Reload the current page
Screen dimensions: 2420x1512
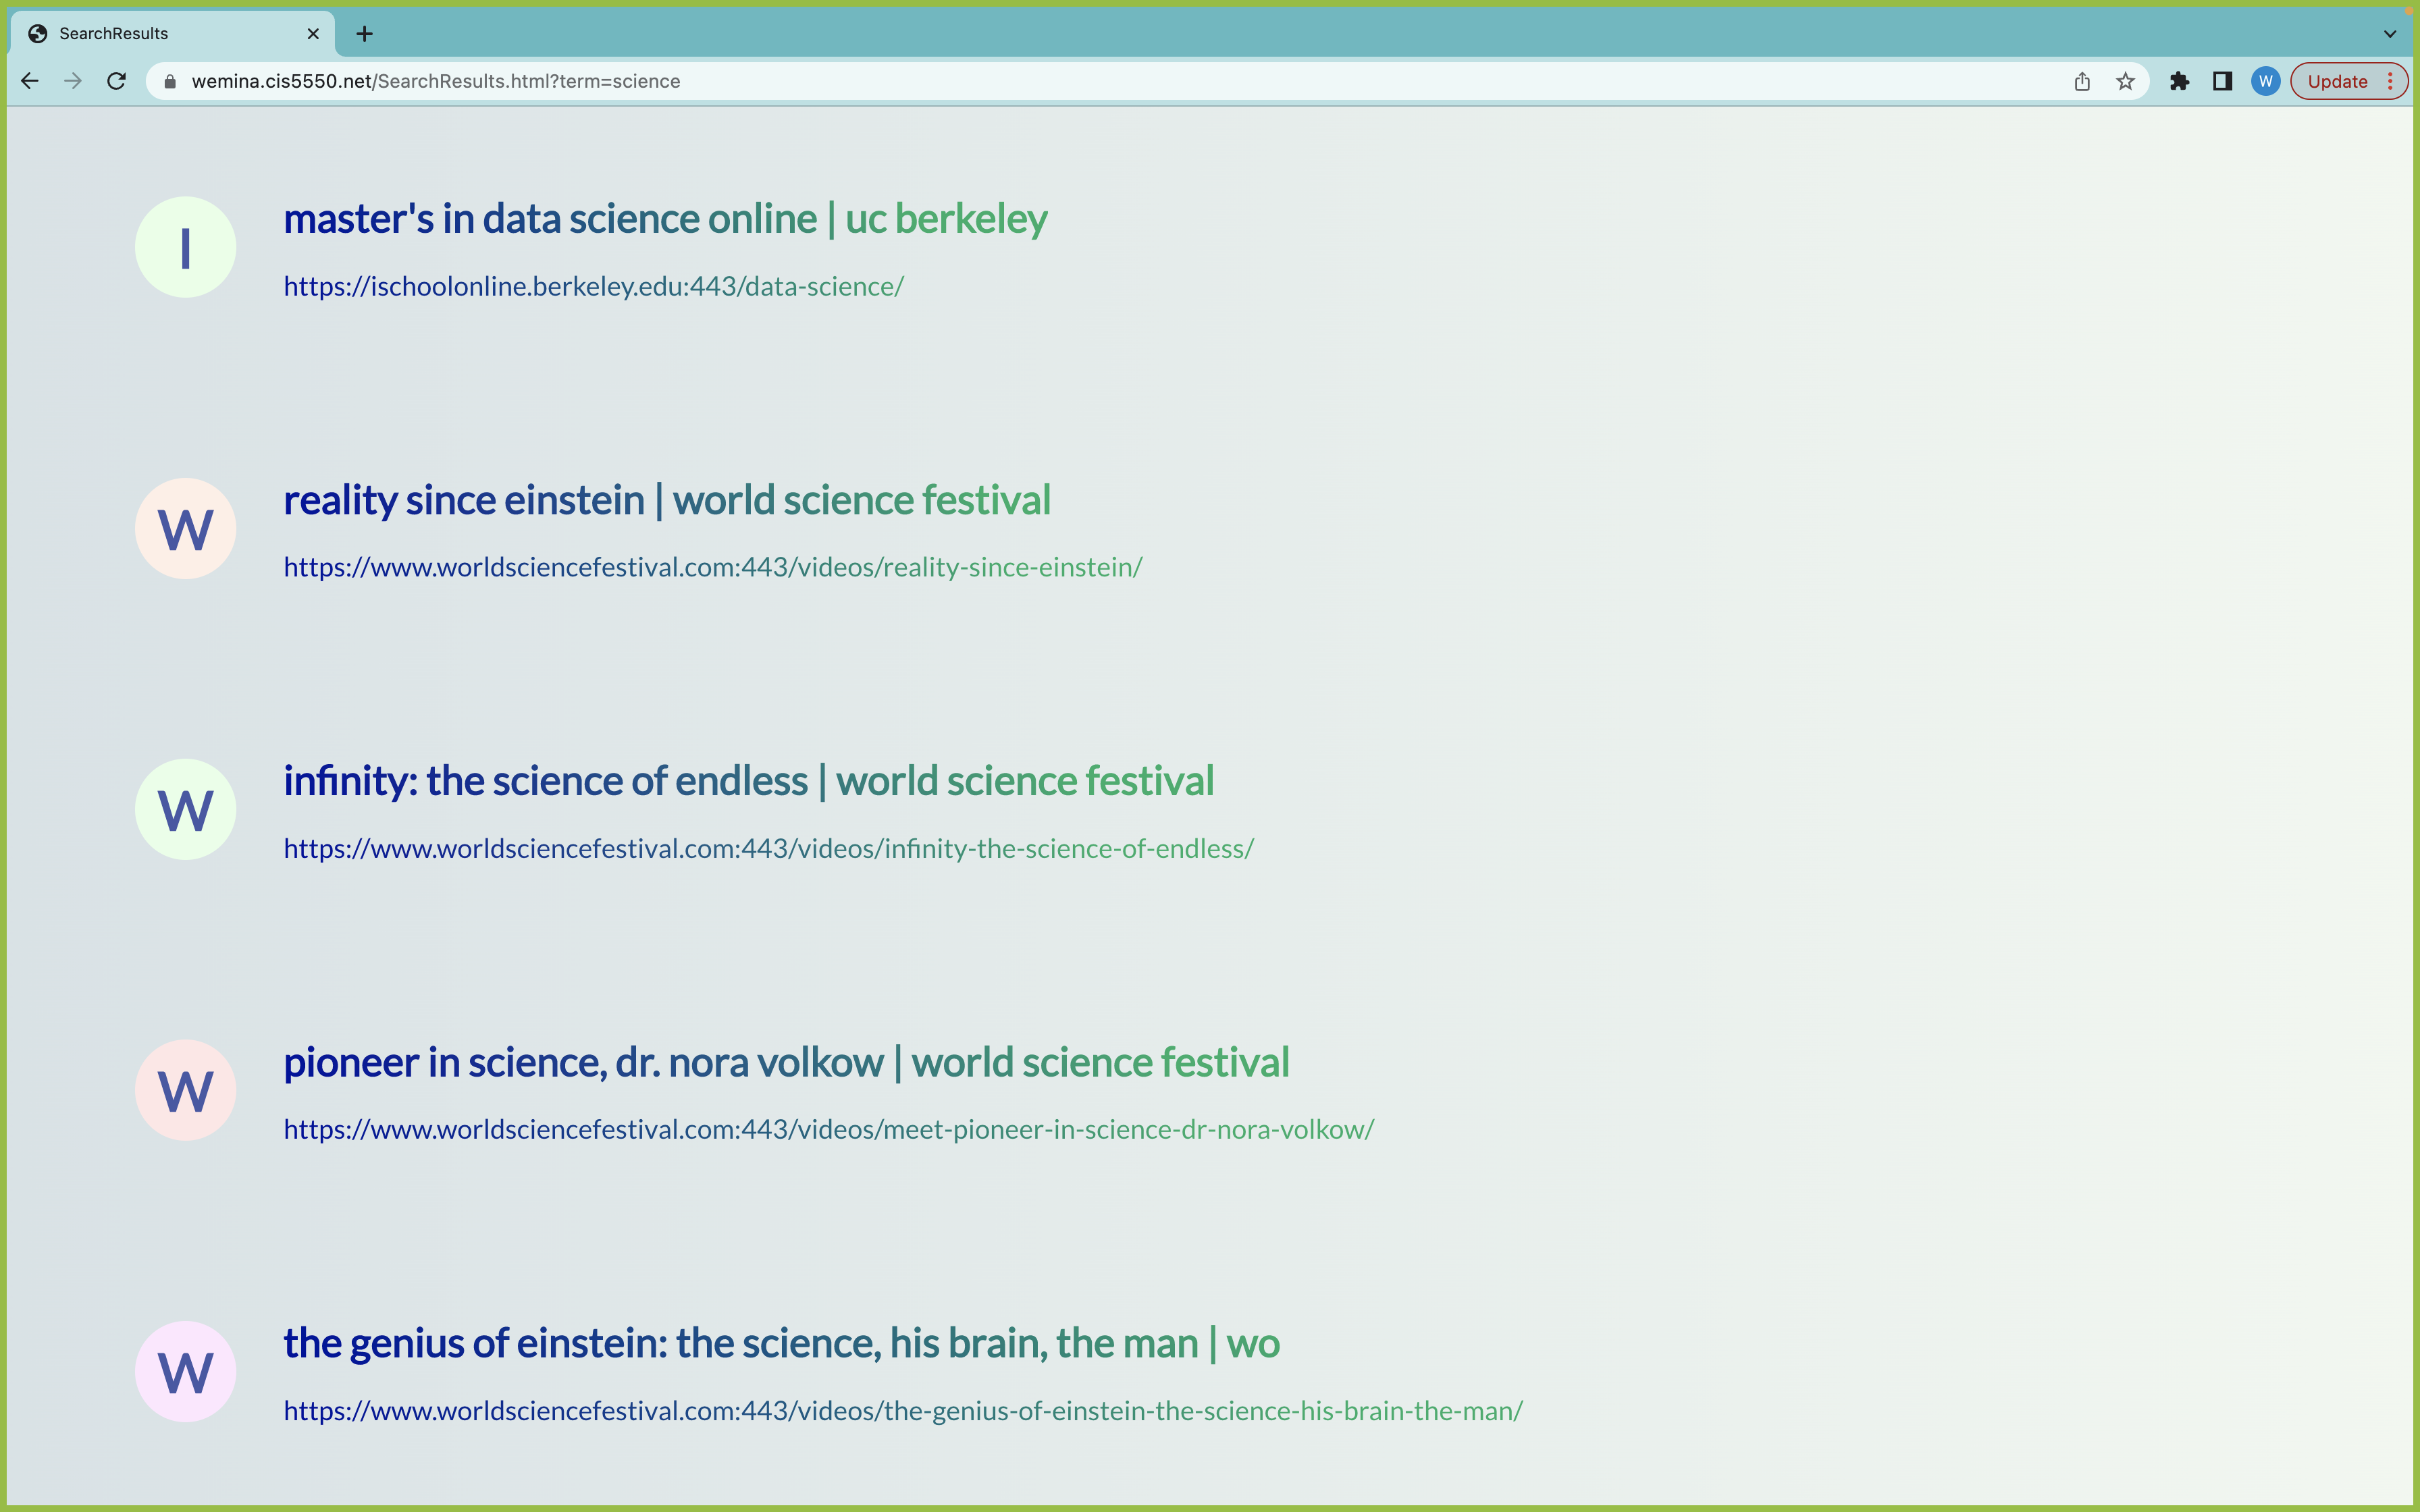116,81
